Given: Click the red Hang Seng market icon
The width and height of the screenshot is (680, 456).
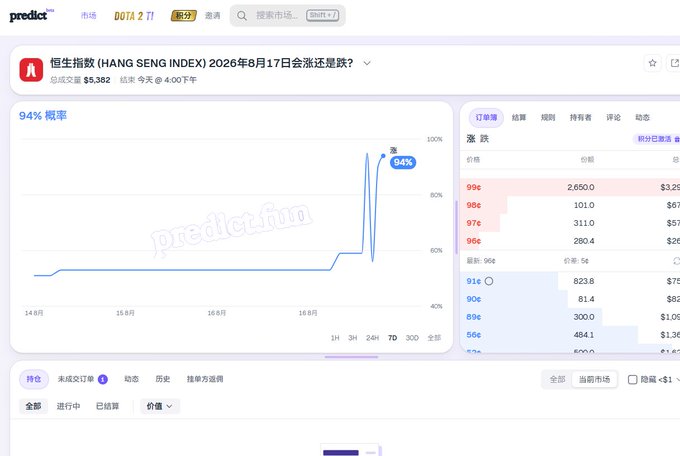Looking at the screenshot, I should pyautogui.click(x=31, y=70).
